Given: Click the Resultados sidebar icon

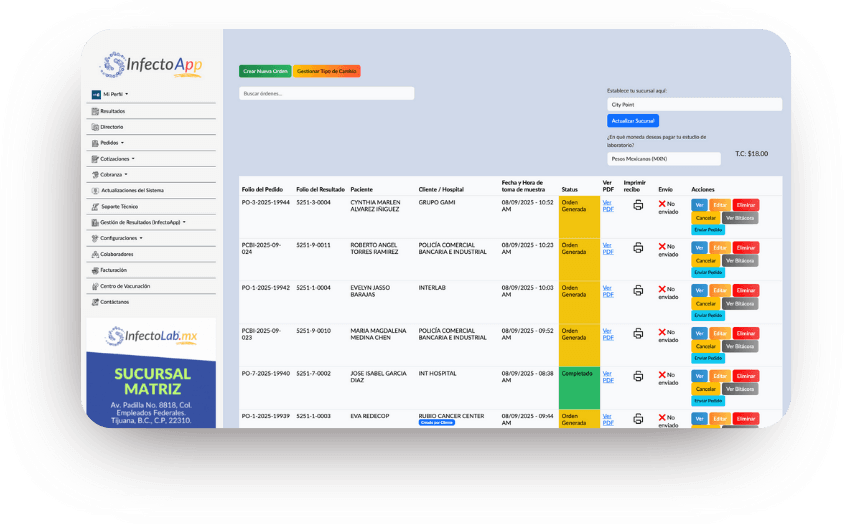Looking at the screenshot, I should point(95,111).
